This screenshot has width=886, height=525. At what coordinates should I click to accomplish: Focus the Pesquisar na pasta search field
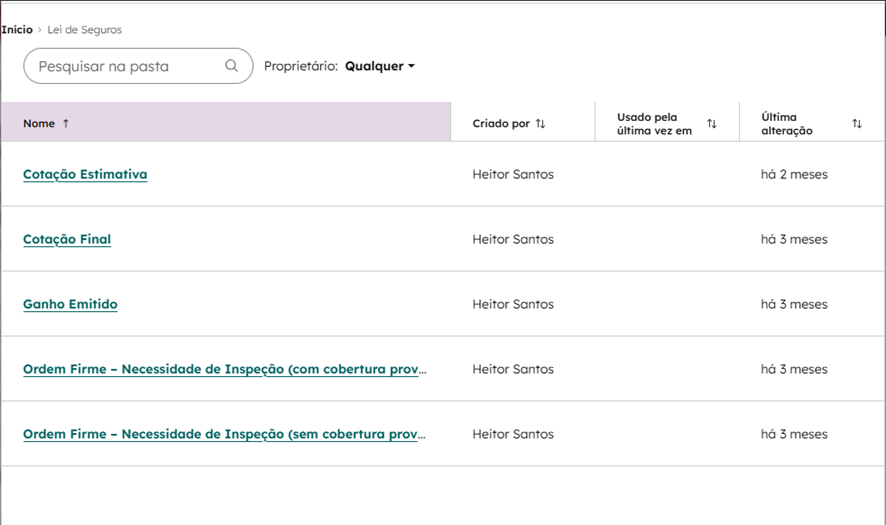click(x=125, y=66)
